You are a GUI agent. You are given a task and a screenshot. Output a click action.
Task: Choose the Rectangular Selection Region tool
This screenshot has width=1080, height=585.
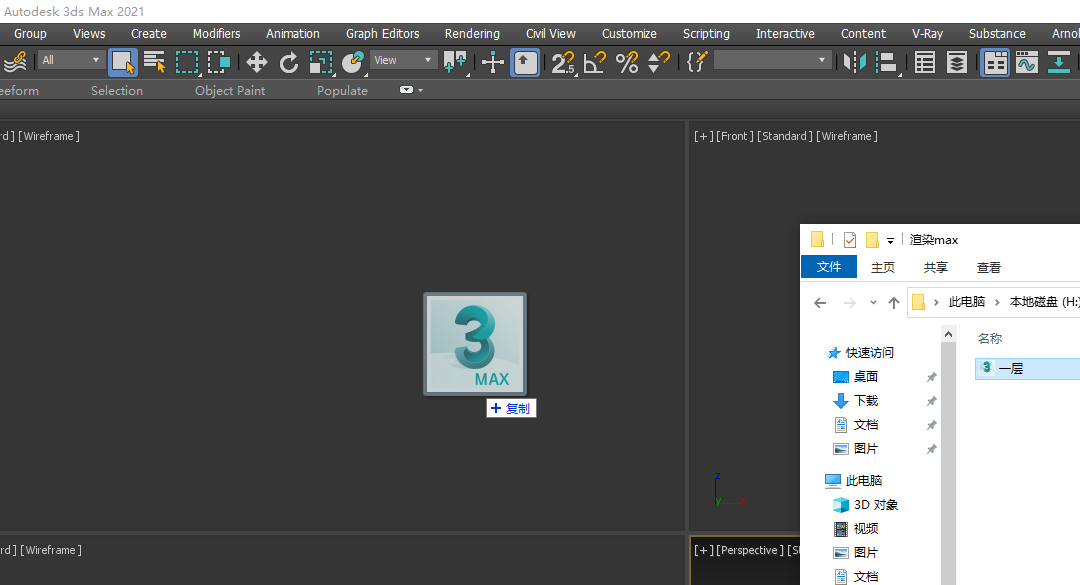tap(187, 62)
